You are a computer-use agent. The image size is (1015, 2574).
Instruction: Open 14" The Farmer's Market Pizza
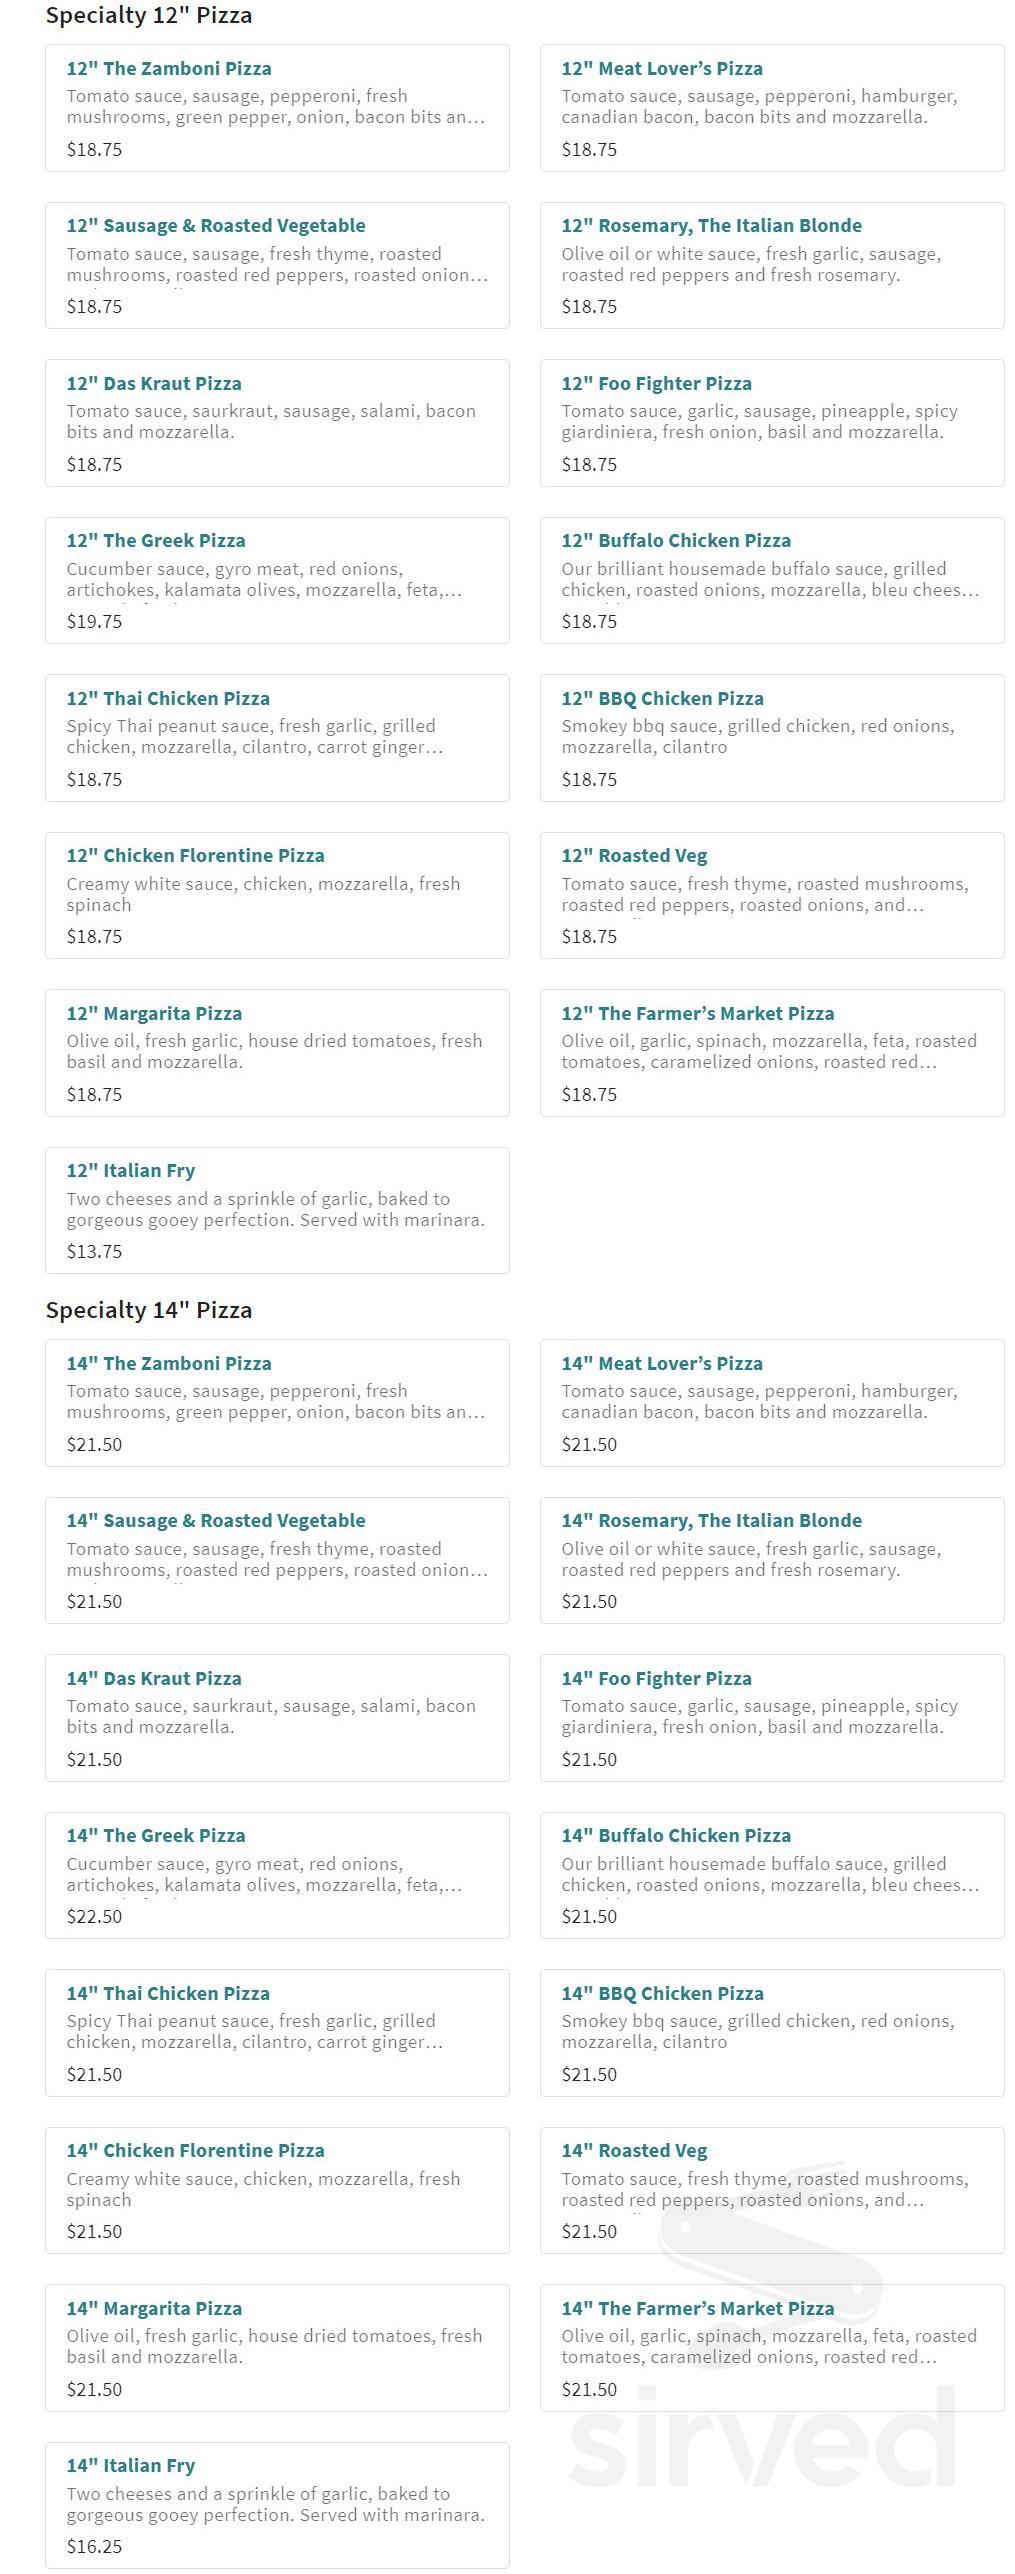697,2309
